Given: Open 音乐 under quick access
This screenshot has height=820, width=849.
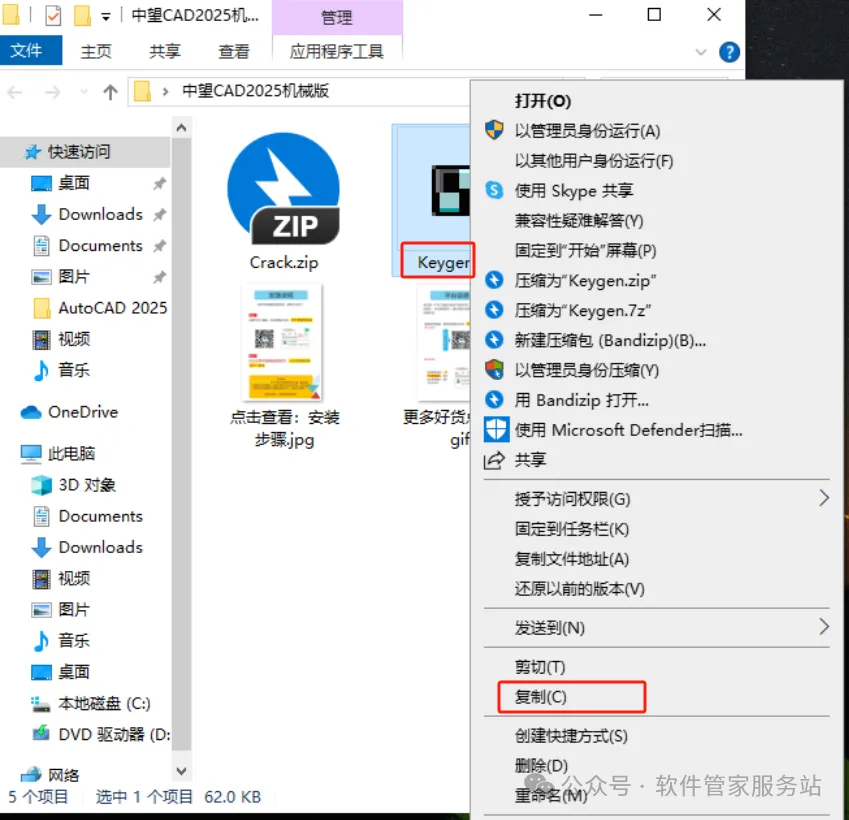Looking at the screenshot, I should tap(74, 370).
